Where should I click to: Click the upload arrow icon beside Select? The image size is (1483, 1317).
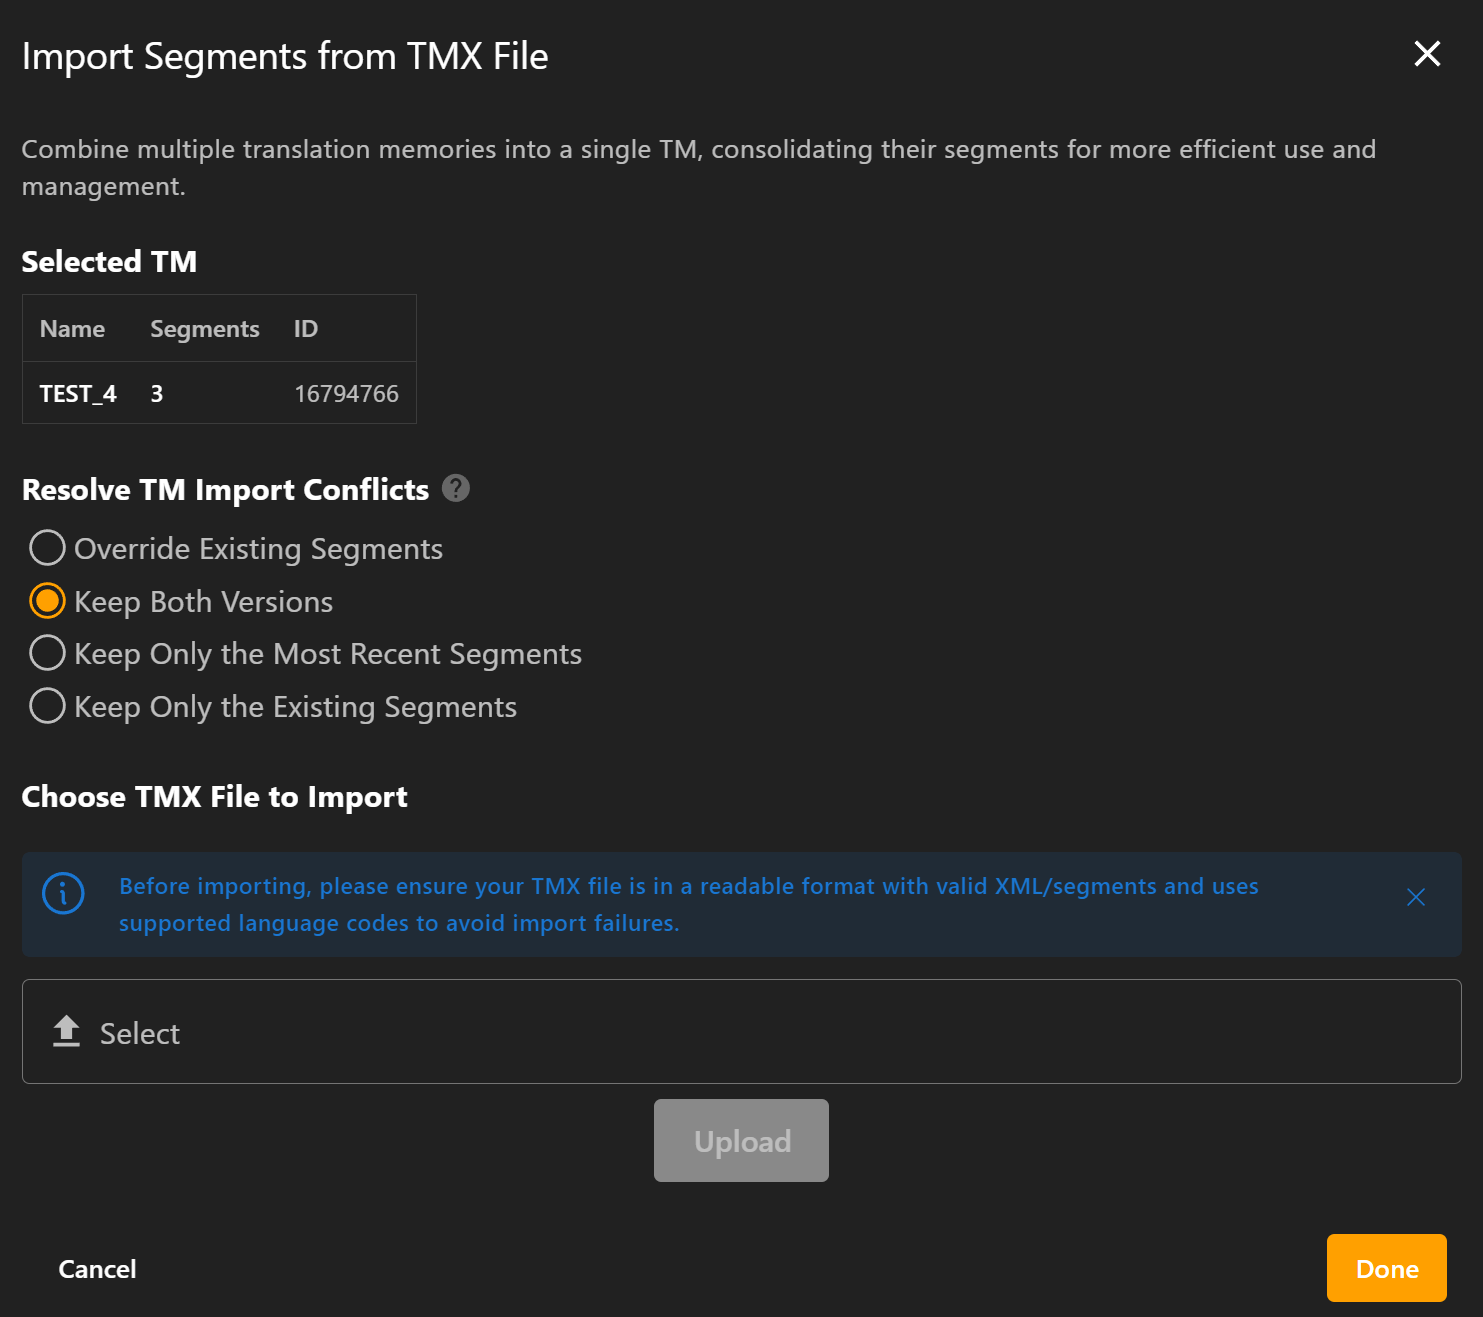pos(66,1031)
